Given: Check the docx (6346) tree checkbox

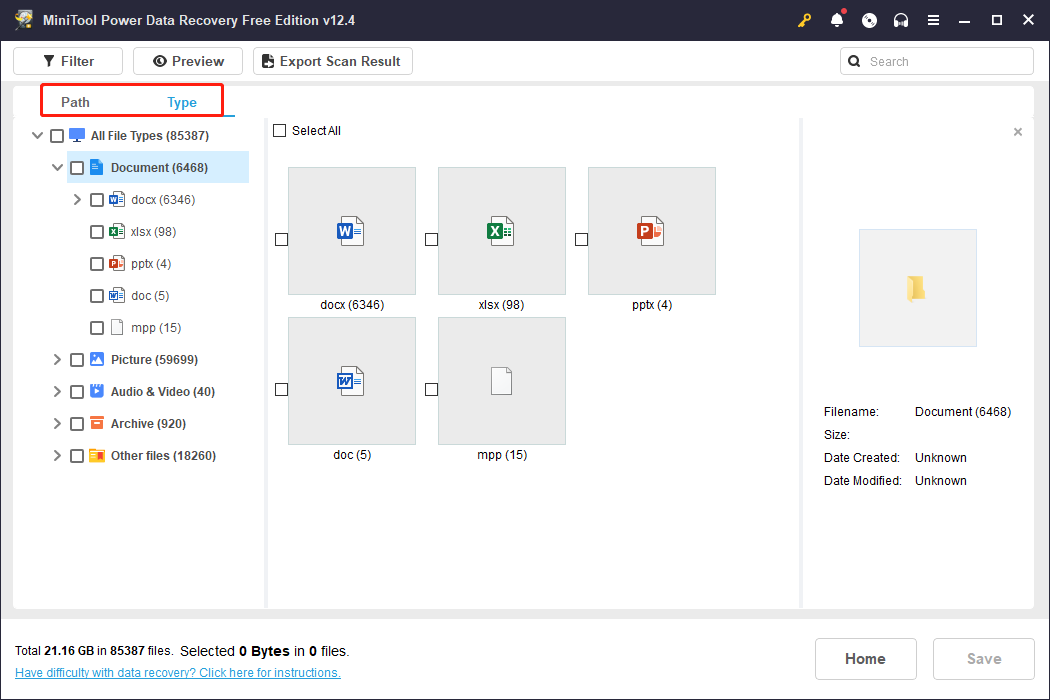Looking at the screenshot, I should coord(97,200).
